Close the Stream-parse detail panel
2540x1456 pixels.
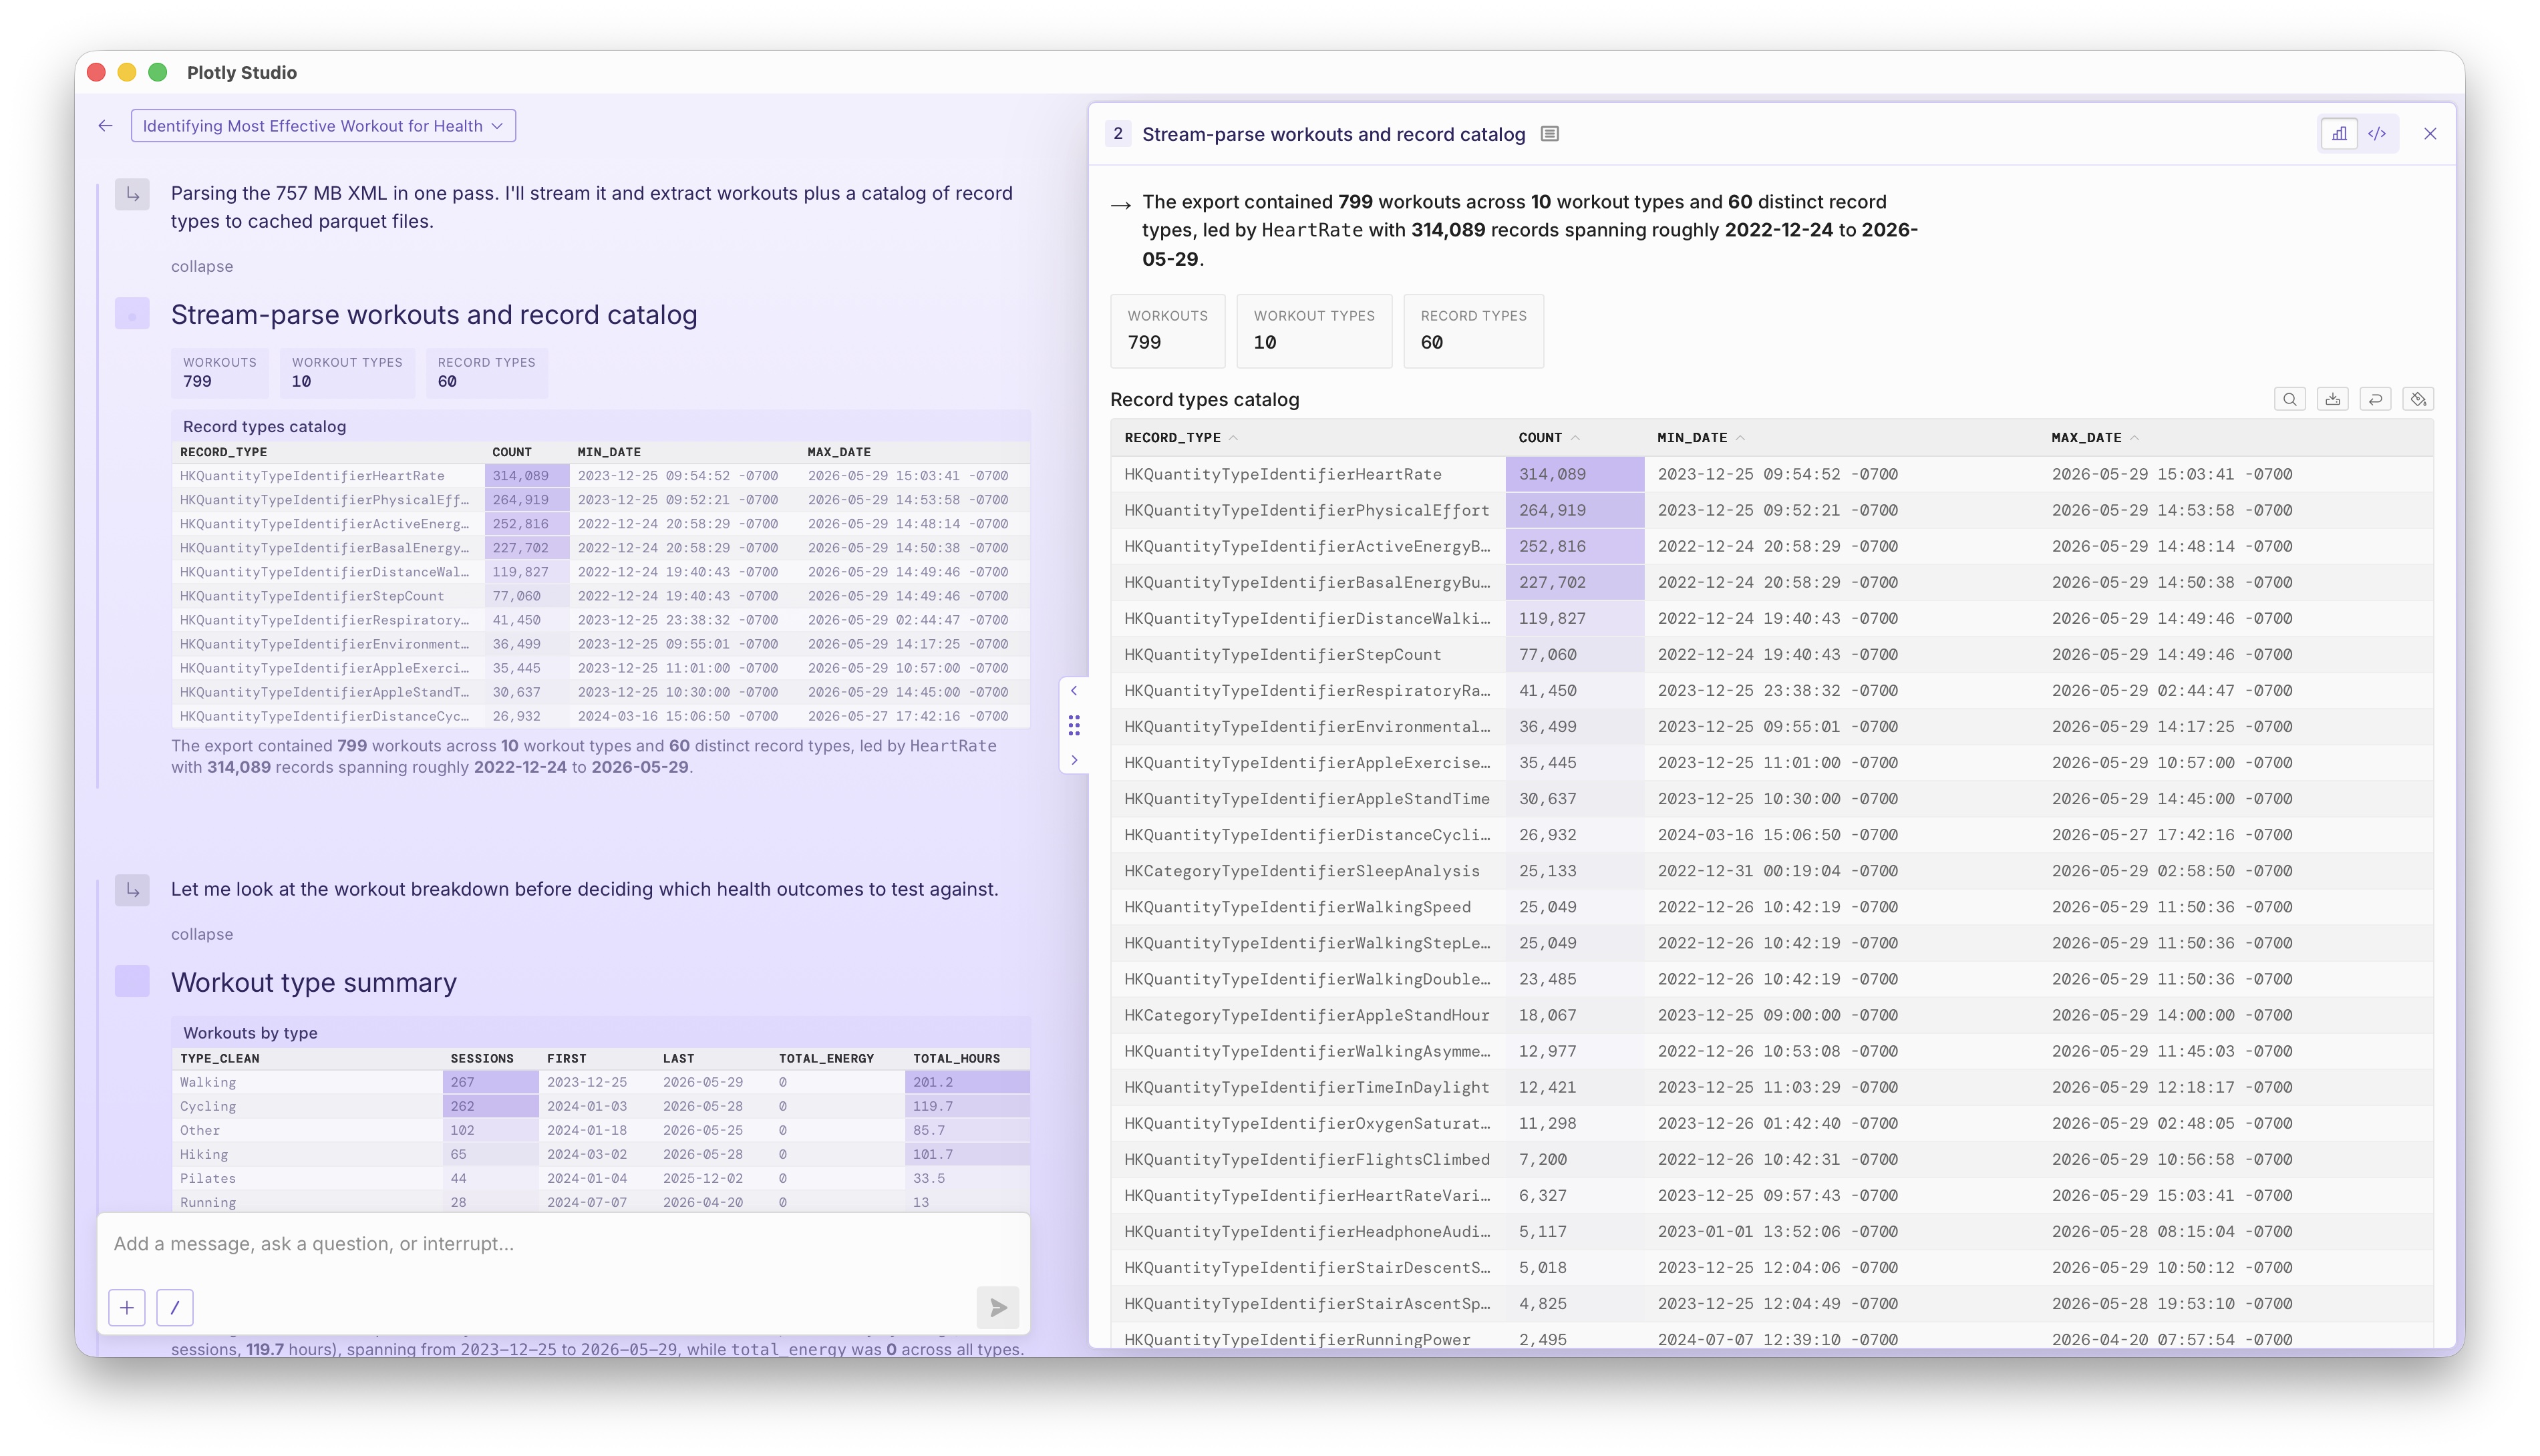click(x=2430, y=134)
